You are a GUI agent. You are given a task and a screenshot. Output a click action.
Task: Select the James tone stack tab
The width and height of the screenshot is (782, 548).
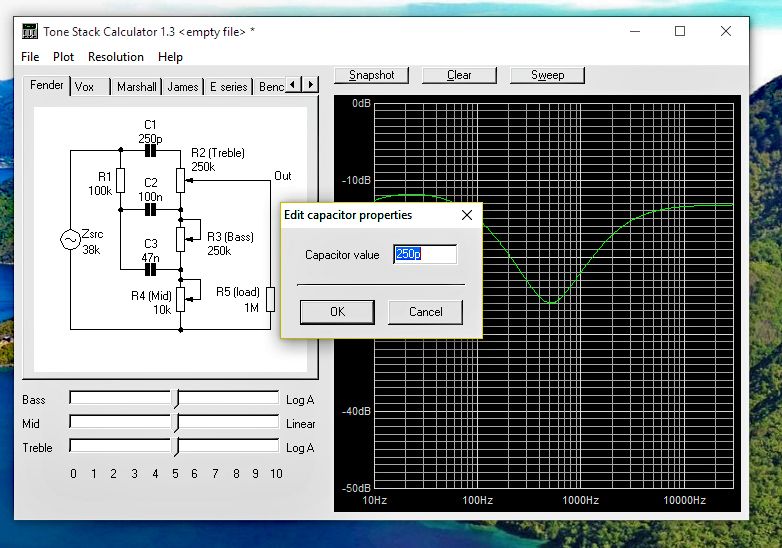point(182,87)
